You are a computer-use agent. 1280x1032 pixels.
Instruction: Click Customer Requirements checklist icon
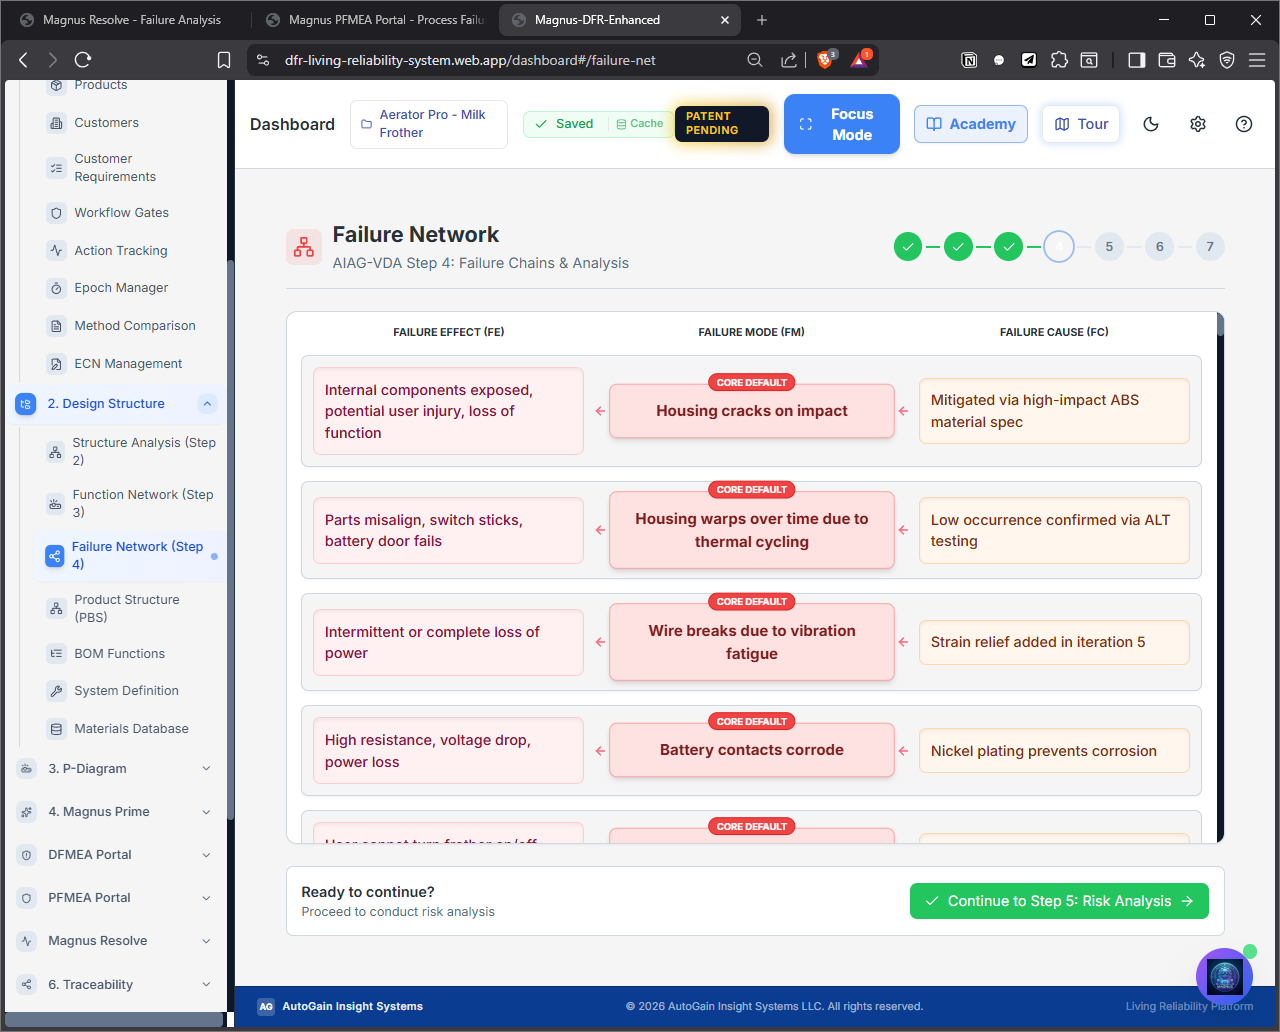56,168
